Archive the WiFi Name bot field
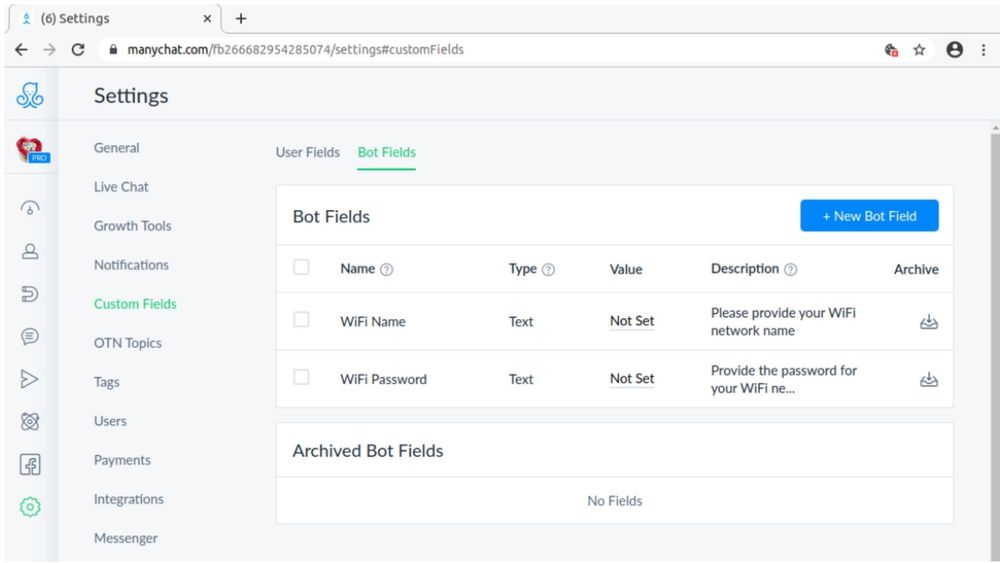The width and height of the screenshot is (1000, 563). [x=929, y=322]
